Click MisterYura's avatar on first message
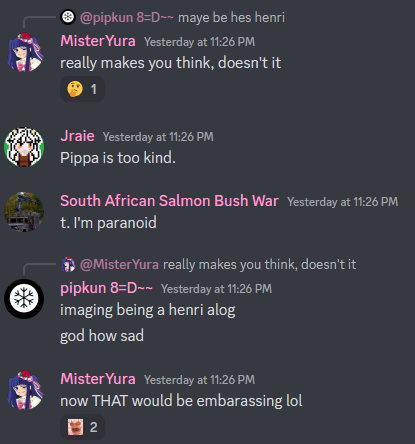This screenshot has height=444, width=415. click(x=25, y=52)
